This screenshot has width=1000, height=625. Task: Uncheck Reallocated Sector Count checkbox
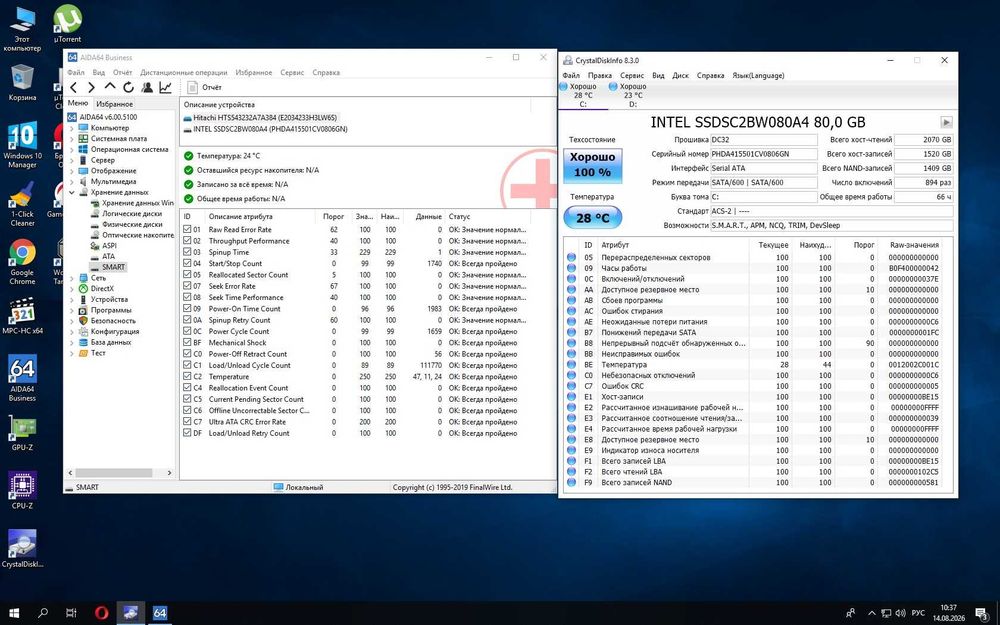tap(187, 275)
